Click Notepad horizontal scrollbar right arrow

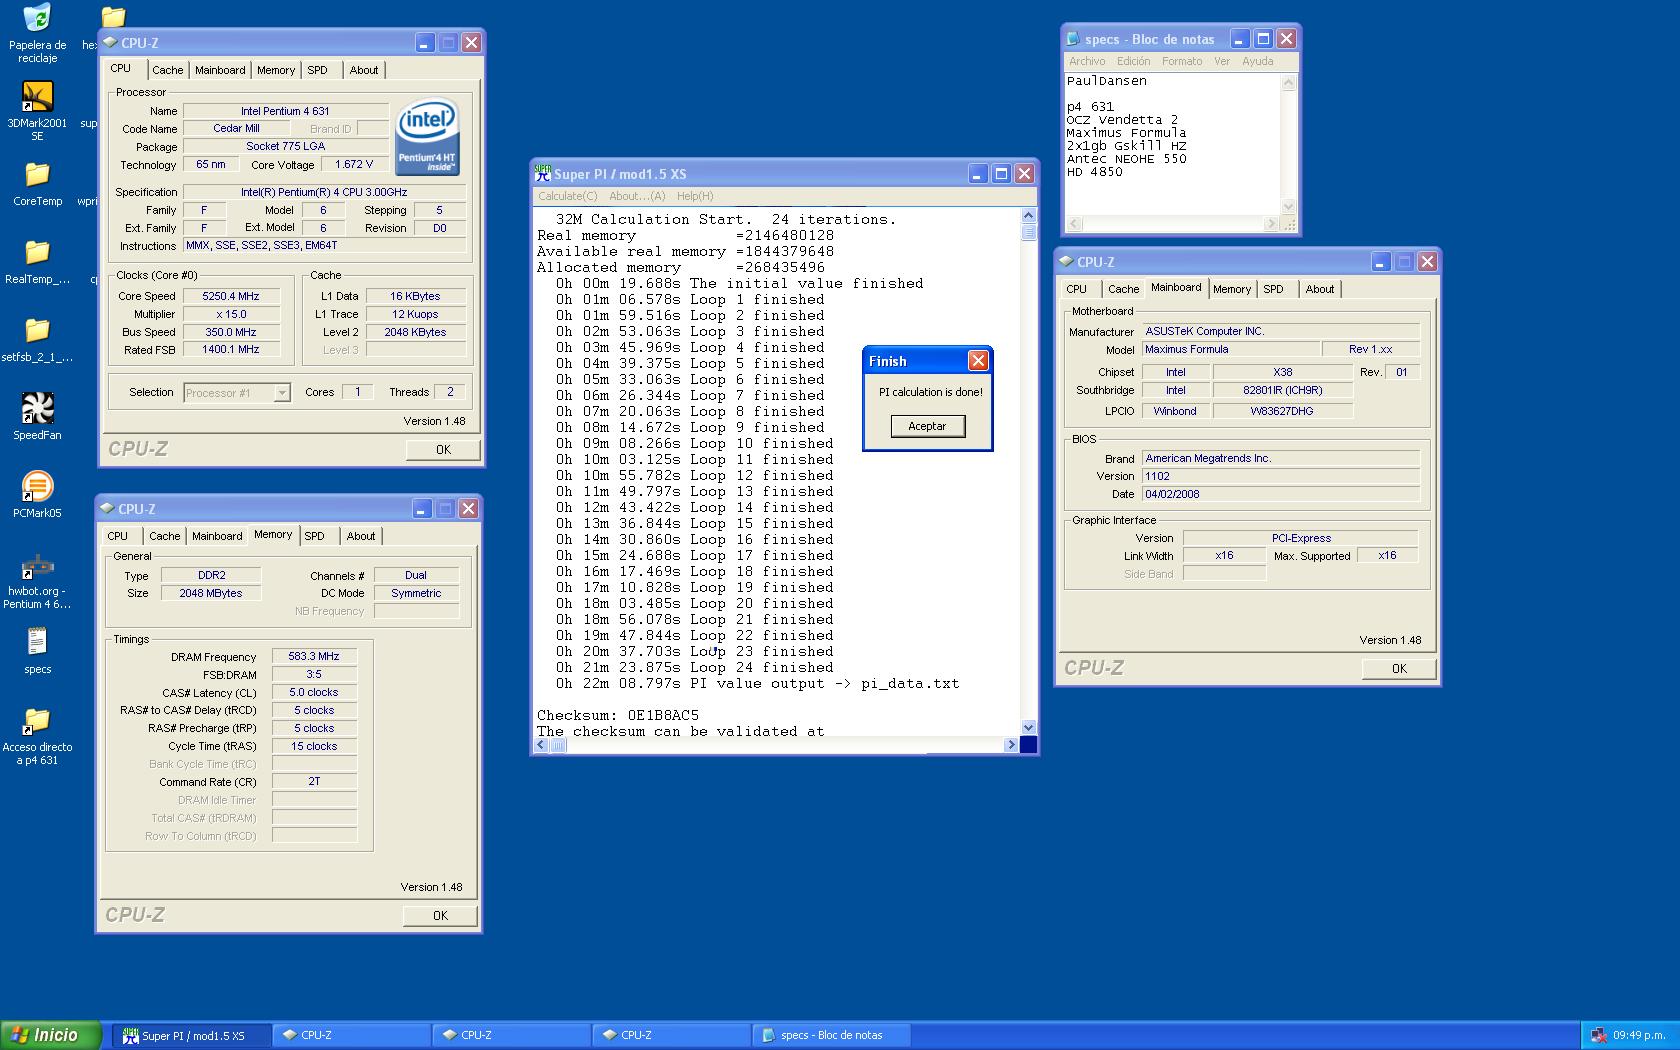(1271, 224)
